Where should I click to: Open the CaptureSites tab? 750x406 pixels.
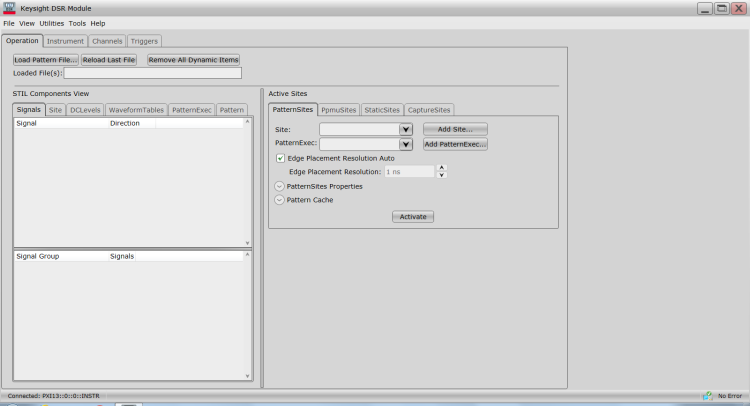tap(429, 109)
